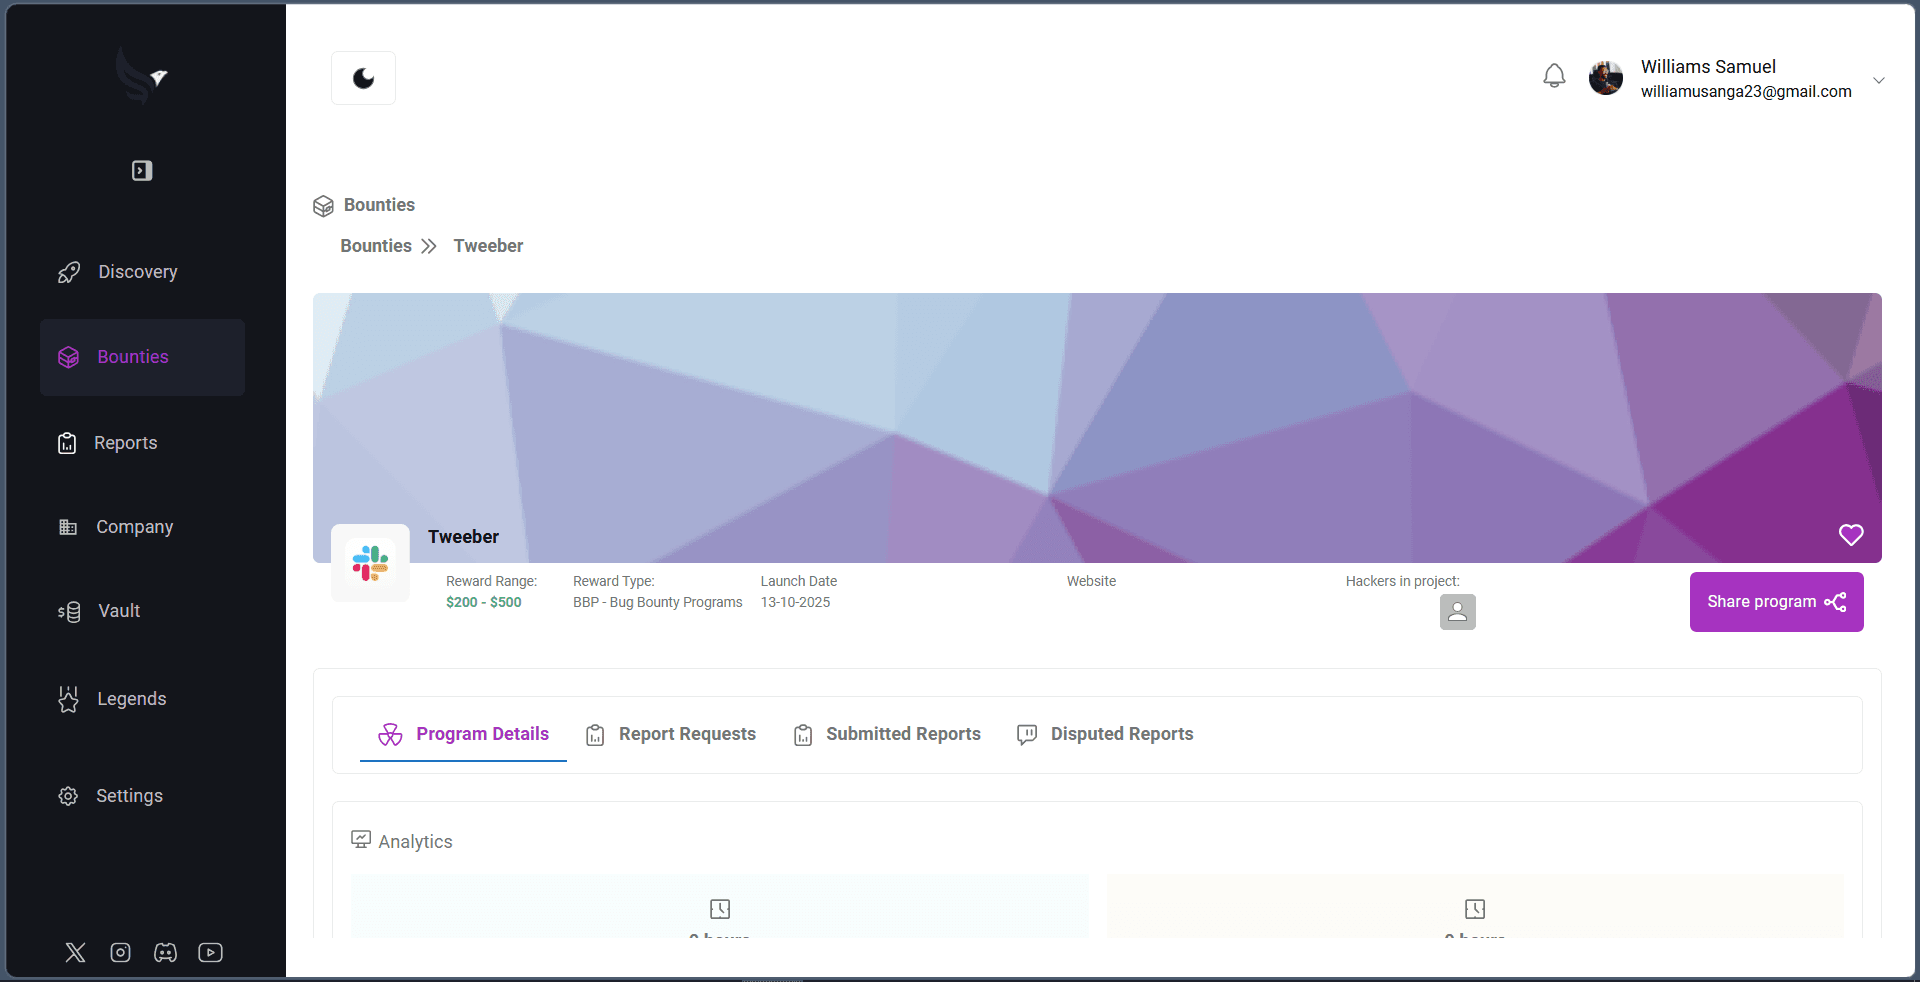The height and width of the screenshot is (982, 1920).
Task: Click the hacker avatar placeholder in project
Action: [1458, 612]
